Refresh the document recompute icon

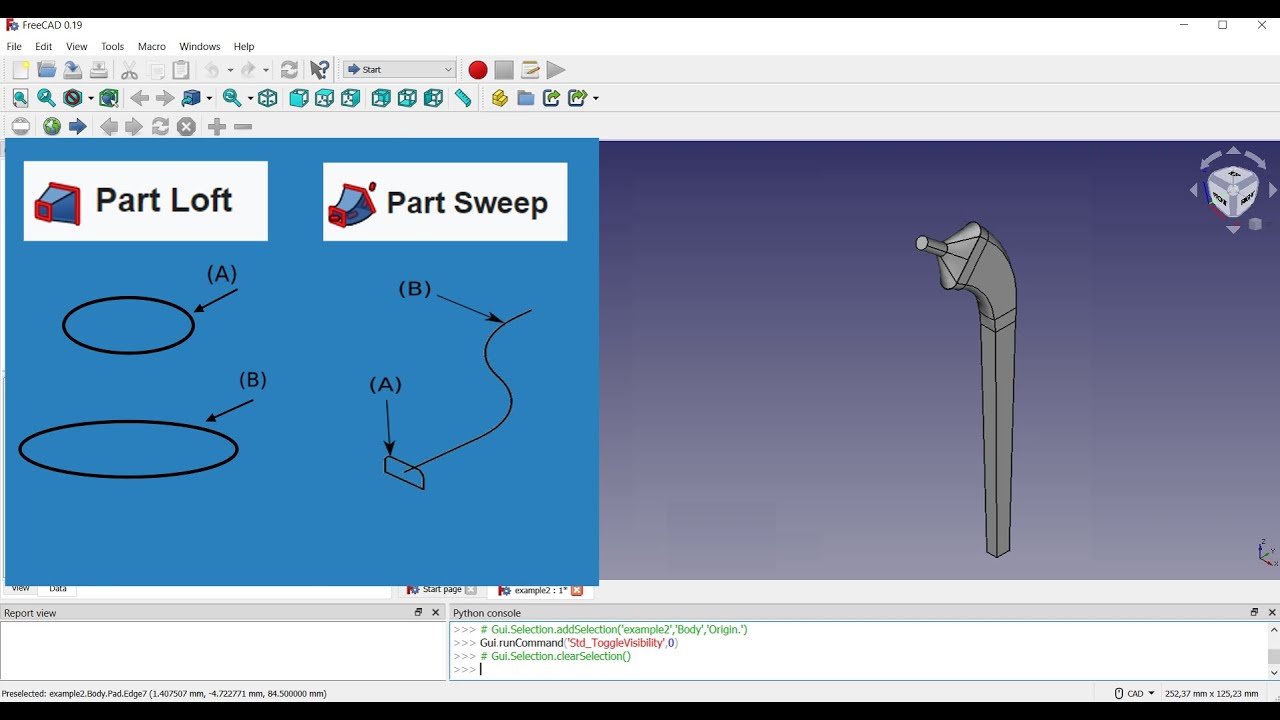tap(289, 70)
